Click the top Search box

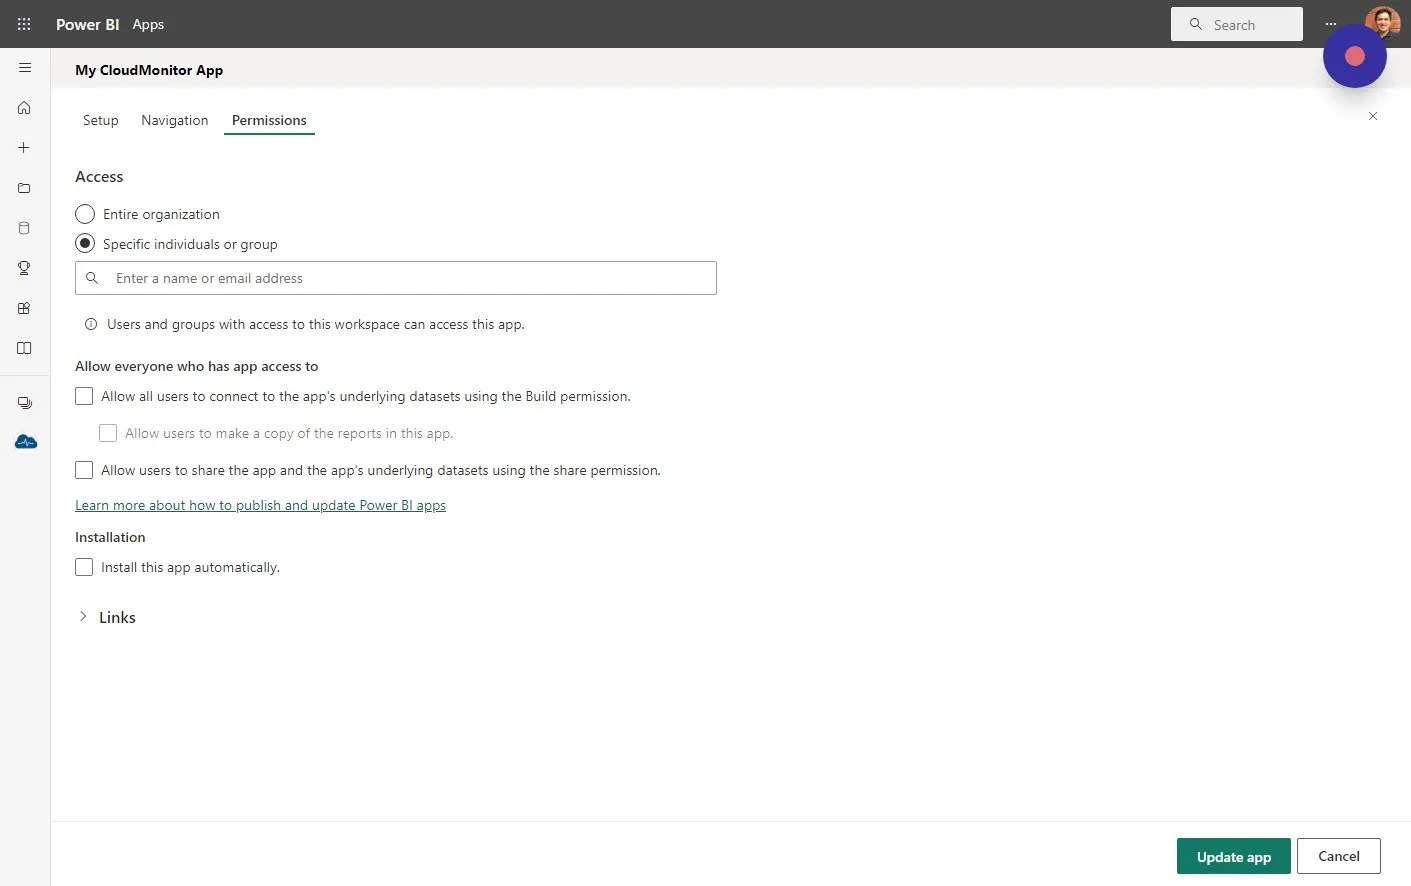coord(1237,24)
